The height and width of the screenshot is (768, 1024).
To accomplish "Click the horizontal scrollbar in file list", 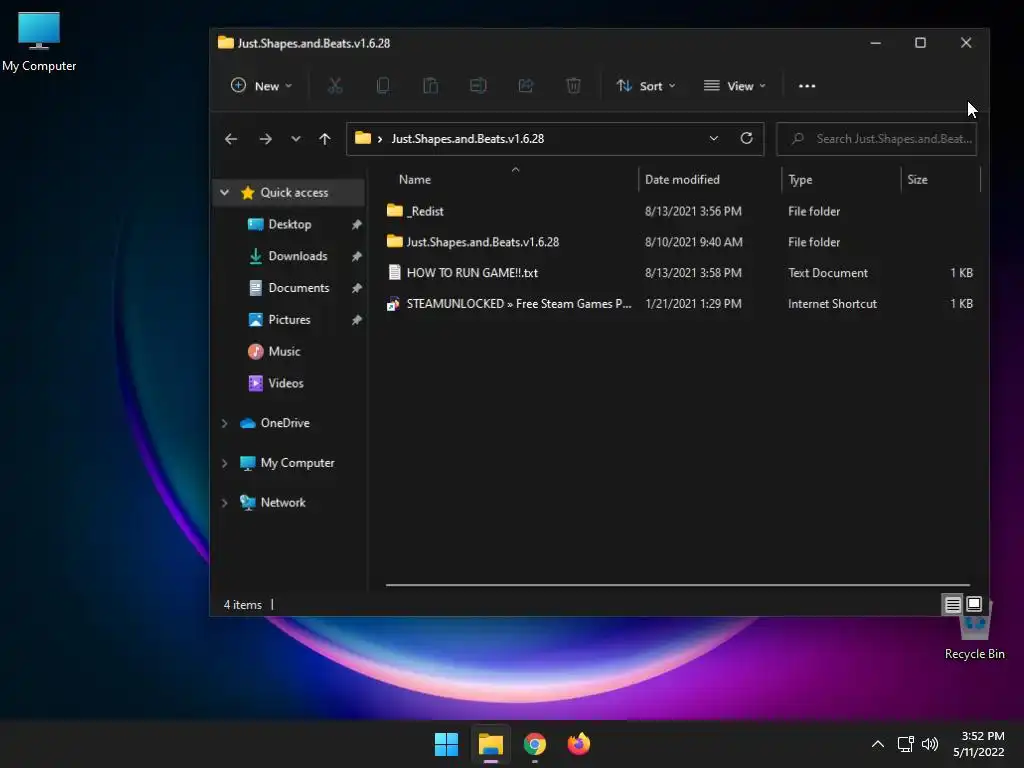I will (678, 585).
